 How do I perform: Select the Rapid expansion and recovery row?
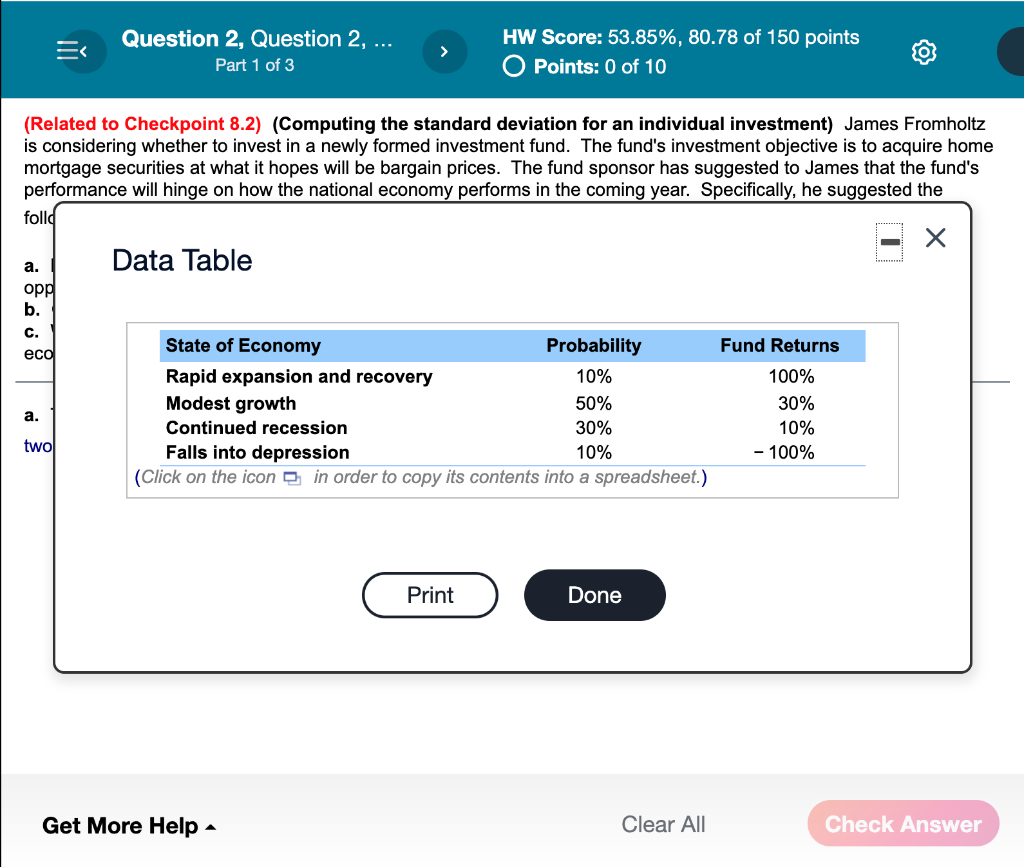point(300,377)
